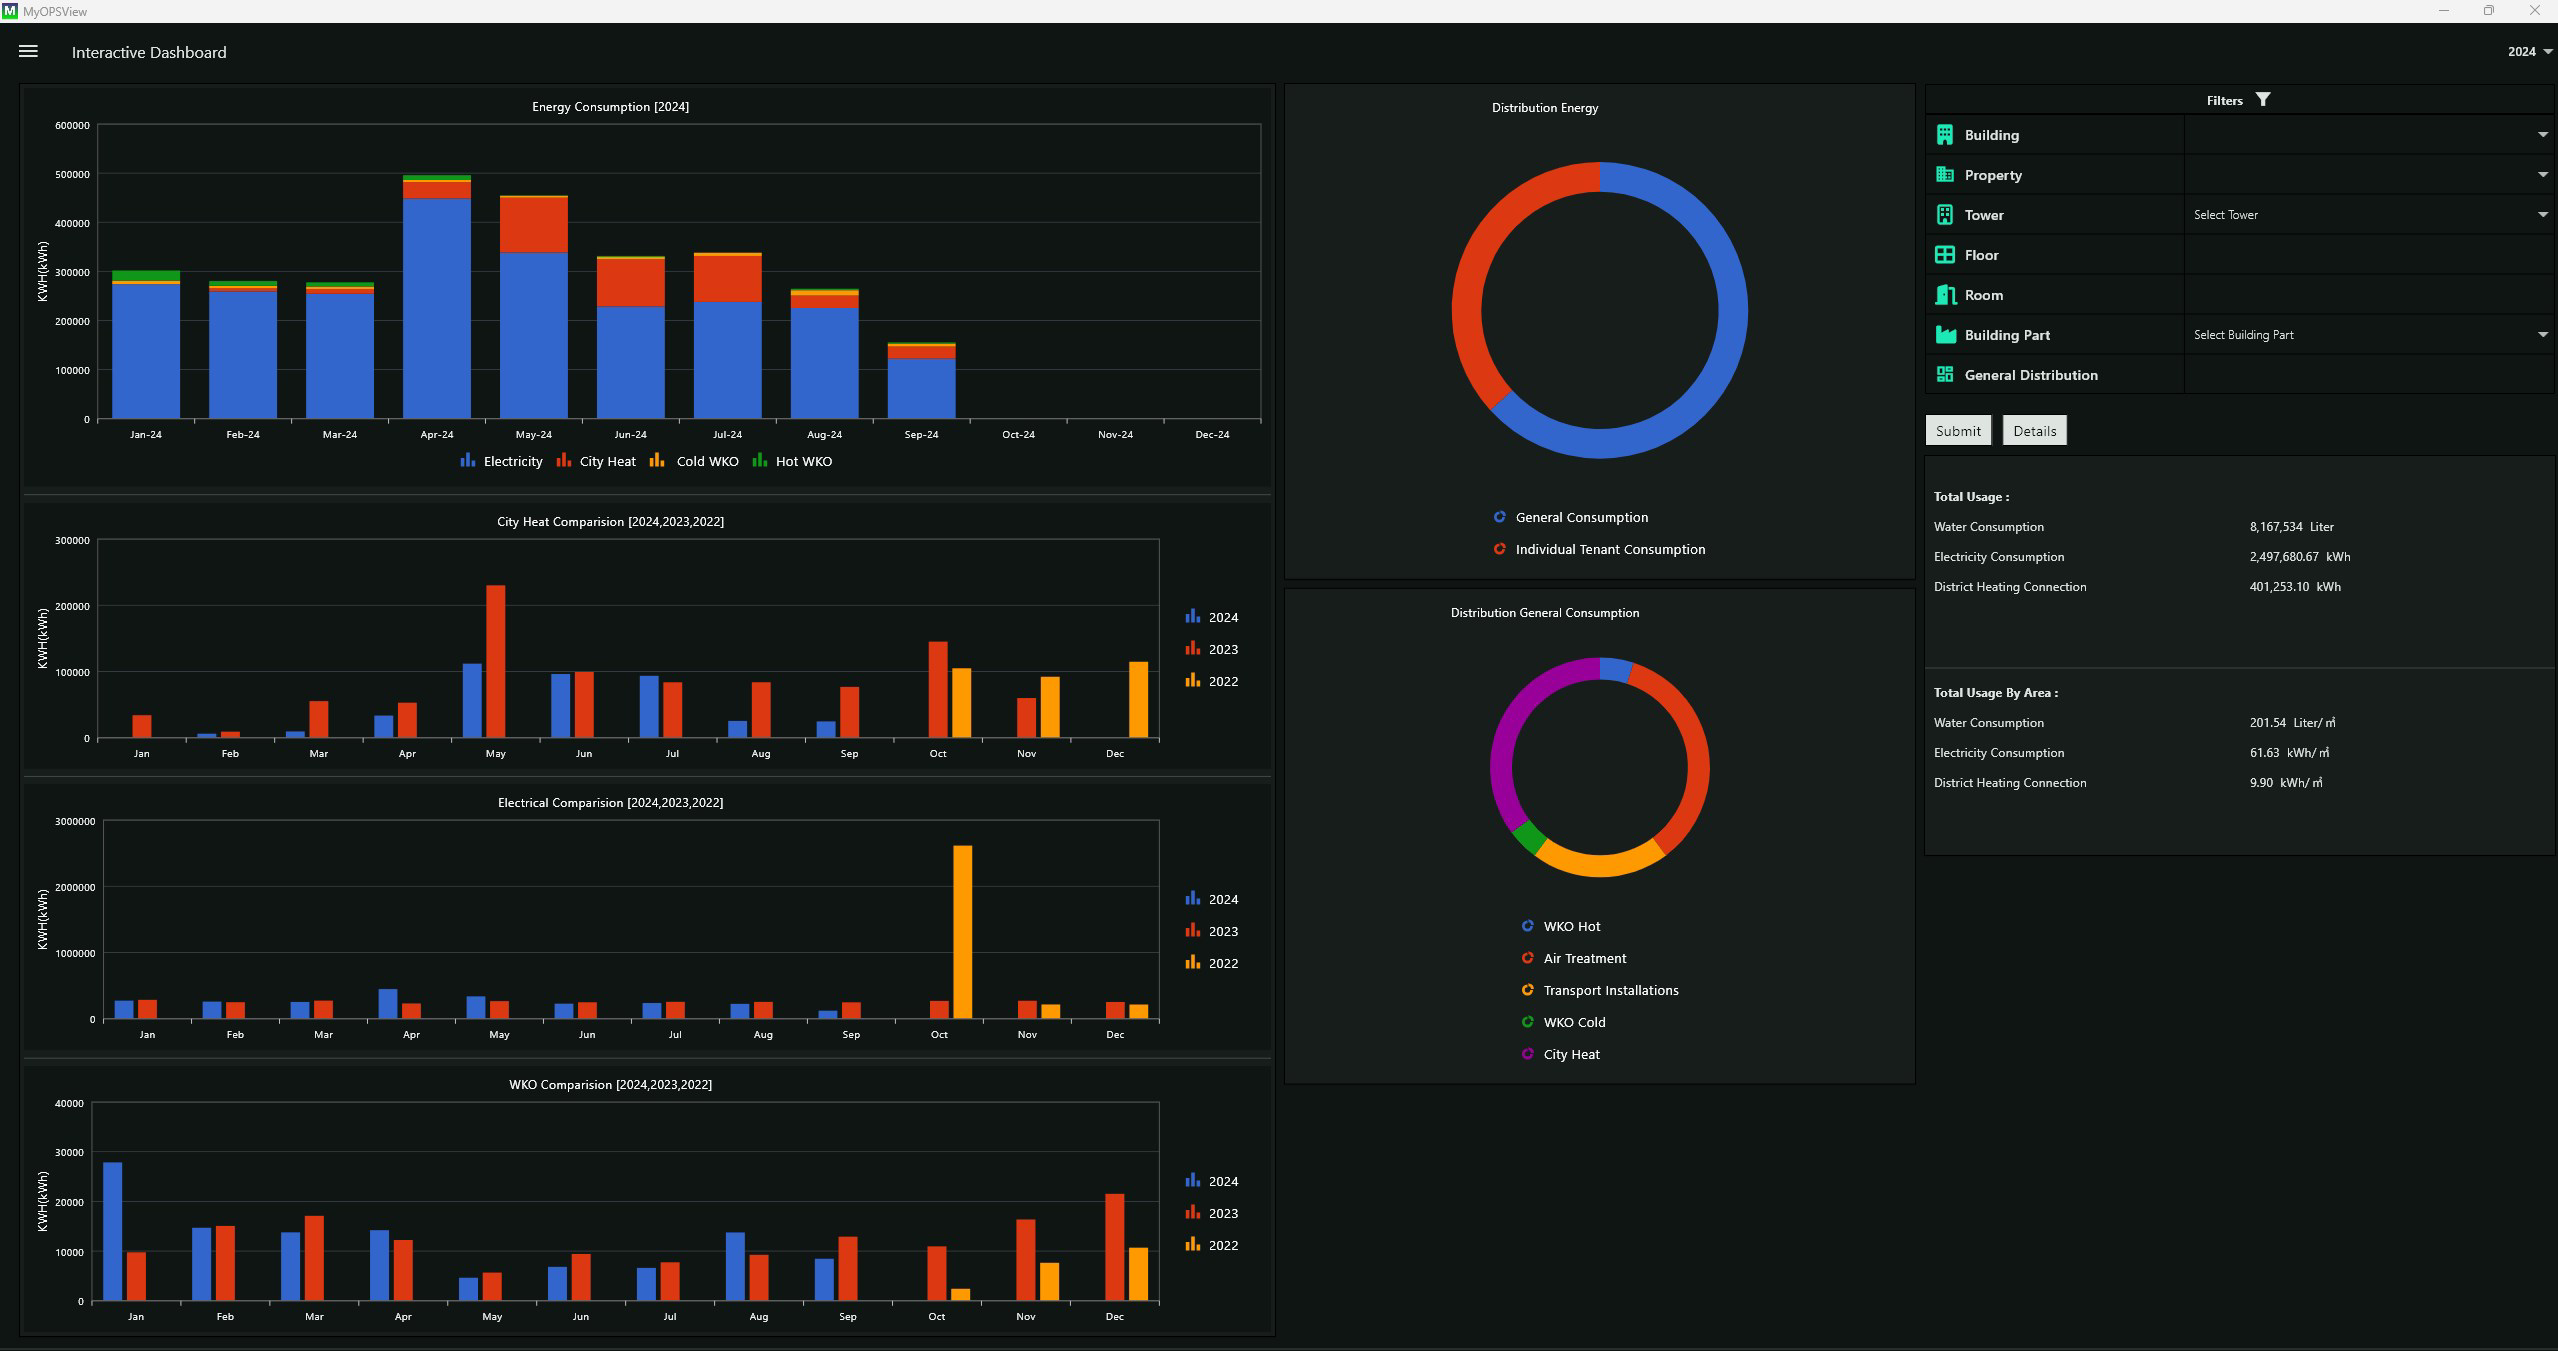Expand the Building filter dropdown arrow
Viewport: 2558px width, 1351px height.
coord(2543,135)
